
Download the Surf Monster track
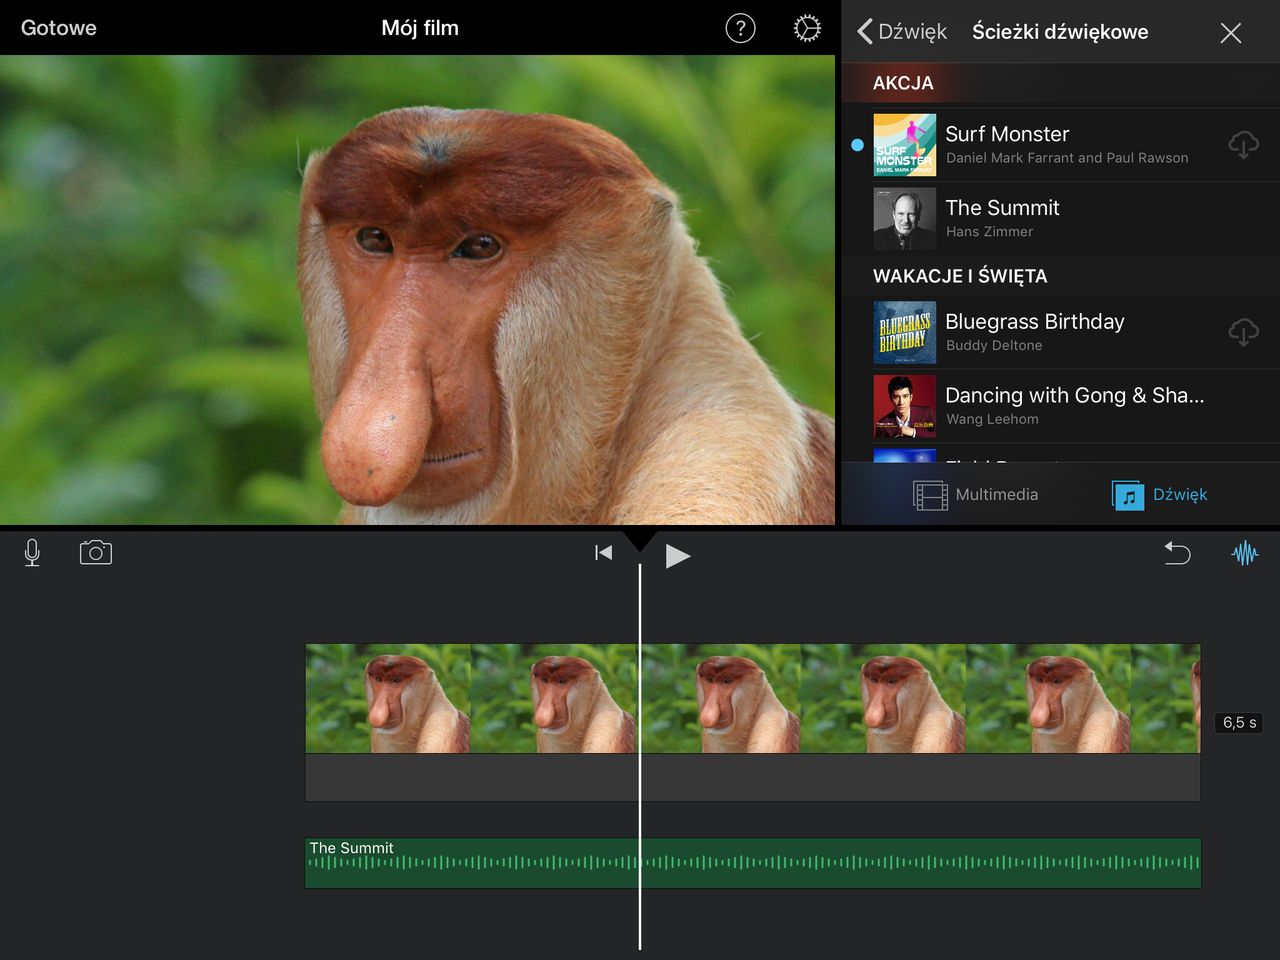pyautogui.click(x=1243, y=145)
